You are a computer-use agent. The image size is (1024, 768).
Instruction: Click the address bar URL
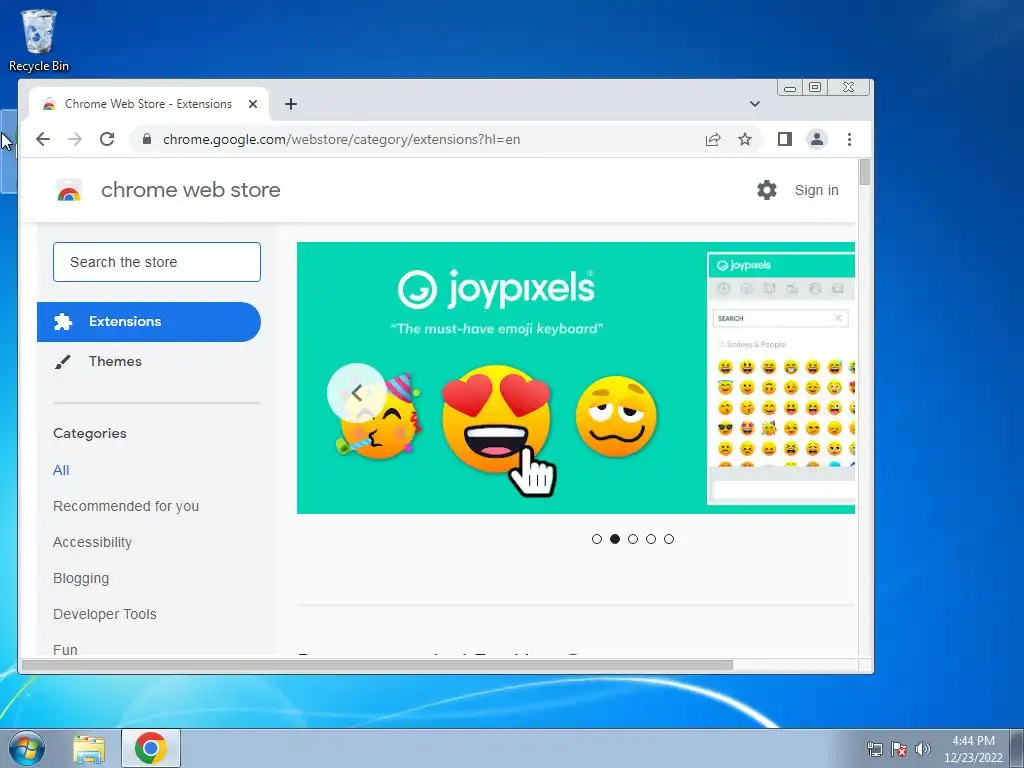(342, 139)
